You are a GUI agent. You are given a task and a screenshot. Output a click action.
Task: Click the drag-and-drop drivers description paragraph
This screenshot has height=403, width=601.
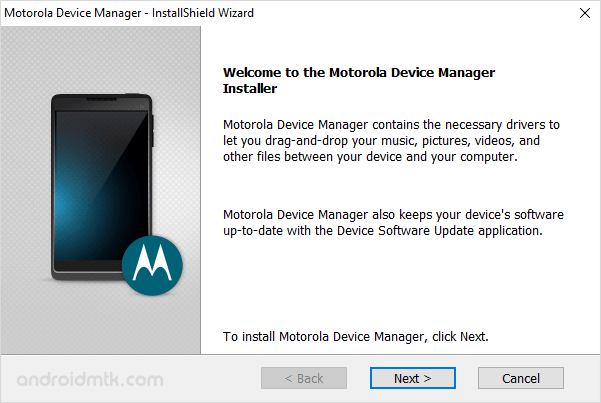(x=391, y=141)
